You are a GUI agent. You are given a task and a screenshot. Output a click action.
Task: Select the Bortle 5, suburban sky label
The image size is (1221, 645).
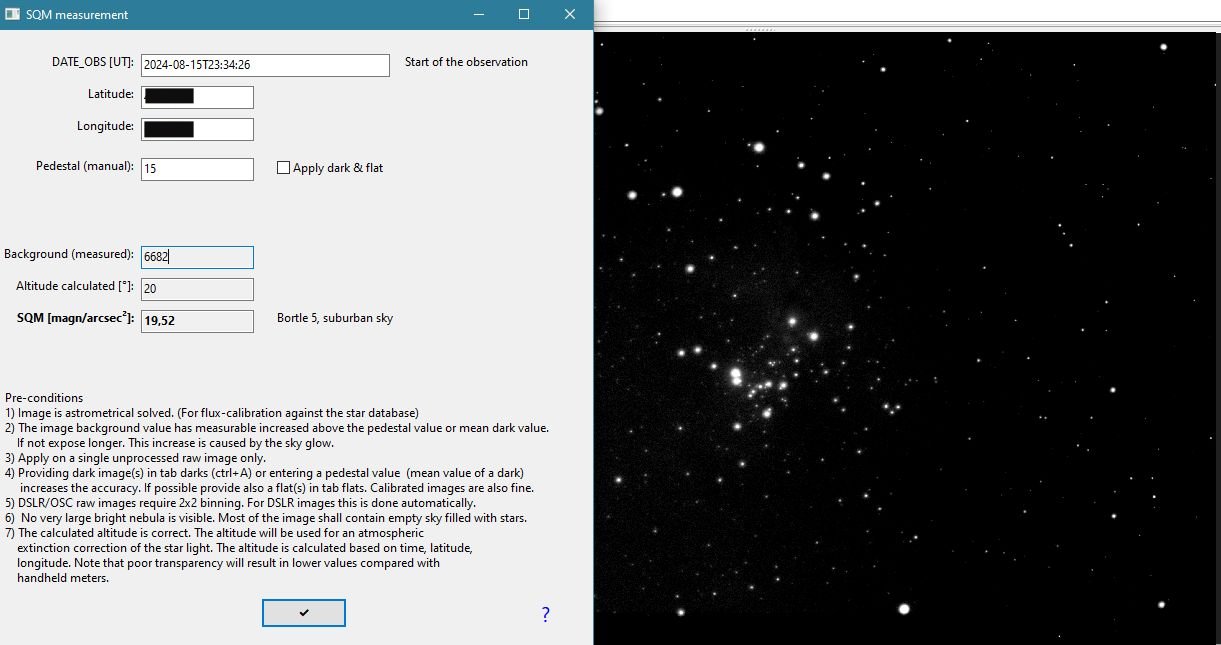[x=335, y=318]
